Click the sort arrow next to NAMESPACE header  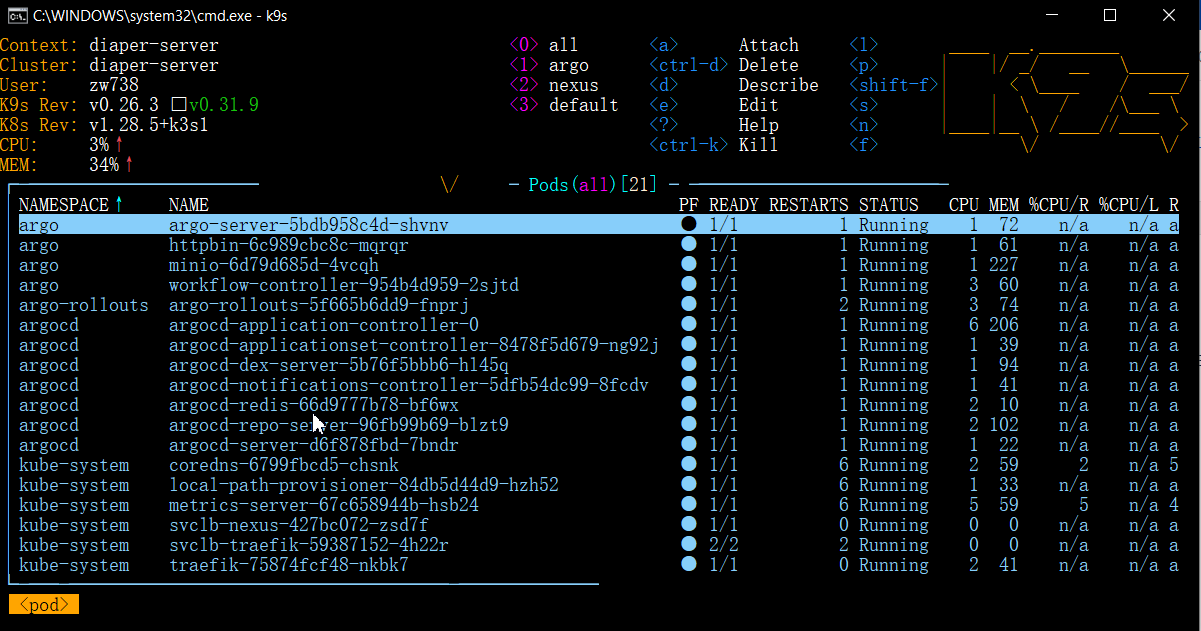tap(119, 205)
